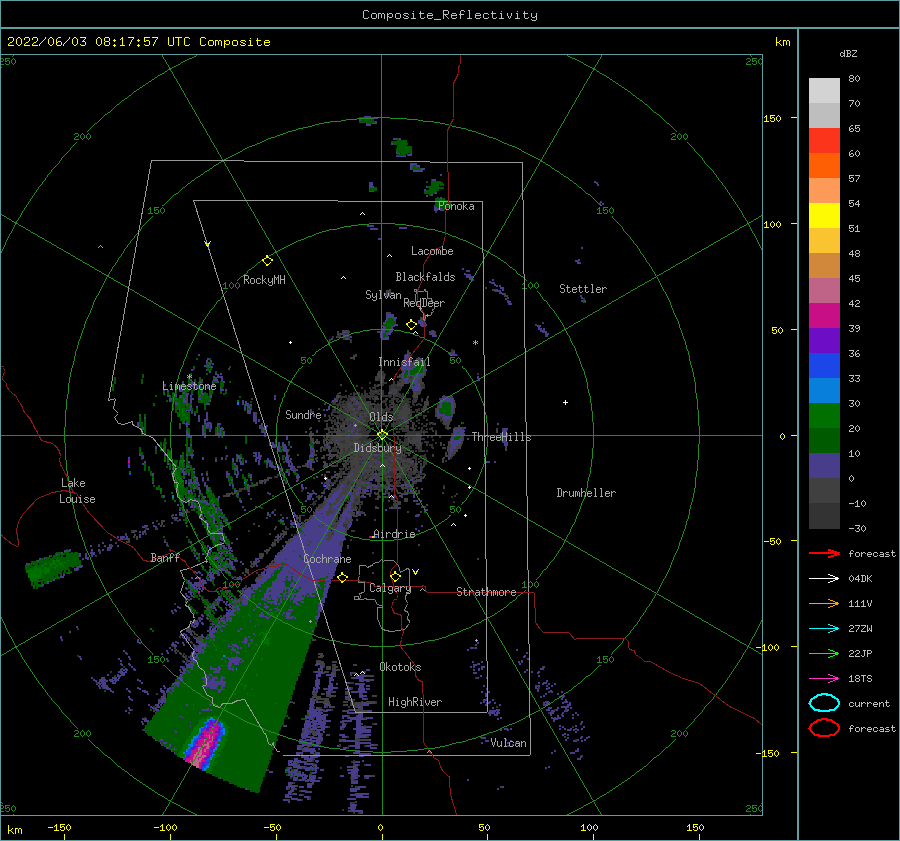Click the Stettler city label
Screen dimensions: 900x841
583,289
